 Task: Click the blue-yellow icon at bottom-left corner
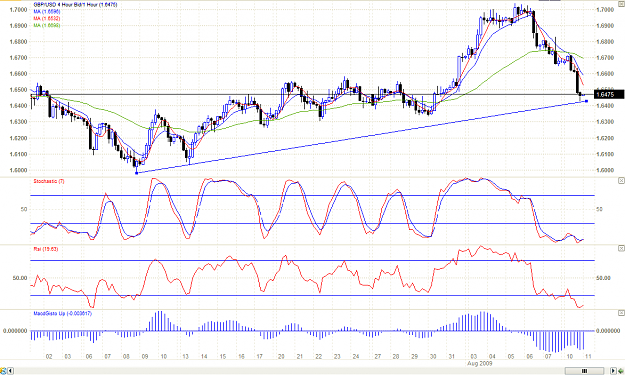pos(4,371)
